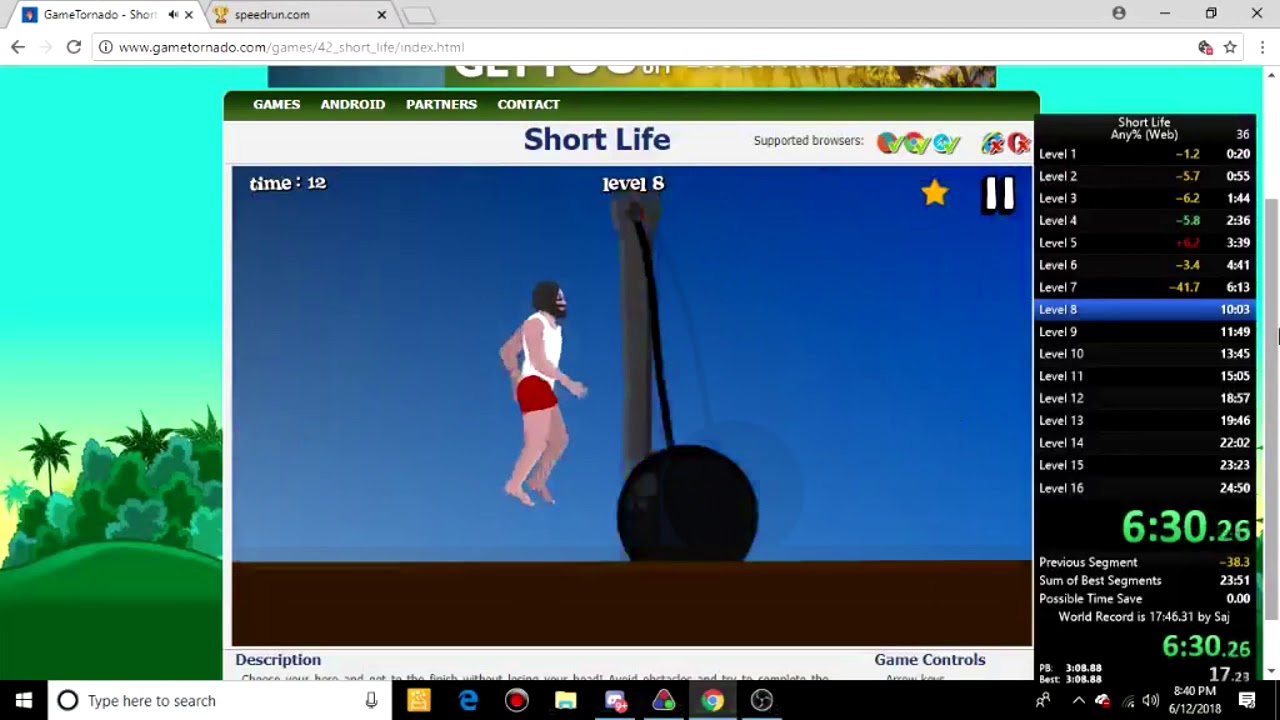Pause the Short Life game
1280x720 pixels.
999,194
